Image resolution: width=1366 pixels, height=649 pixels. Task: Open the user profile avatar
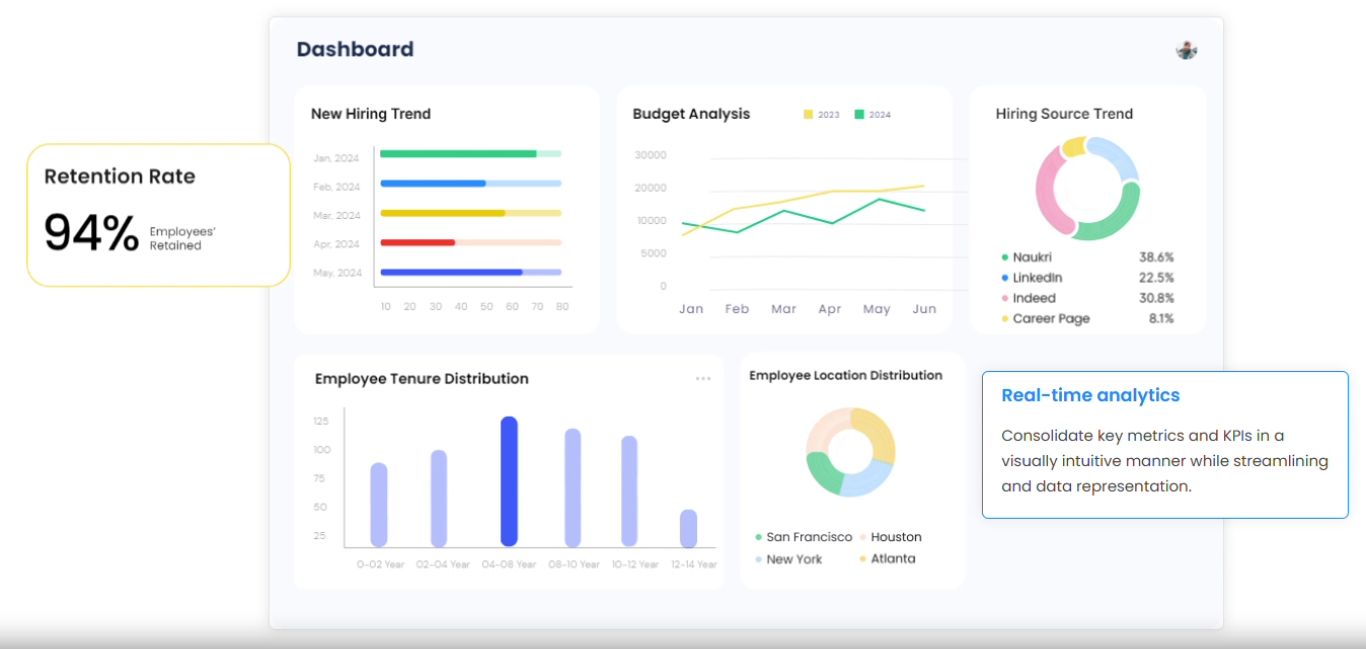1186,50
